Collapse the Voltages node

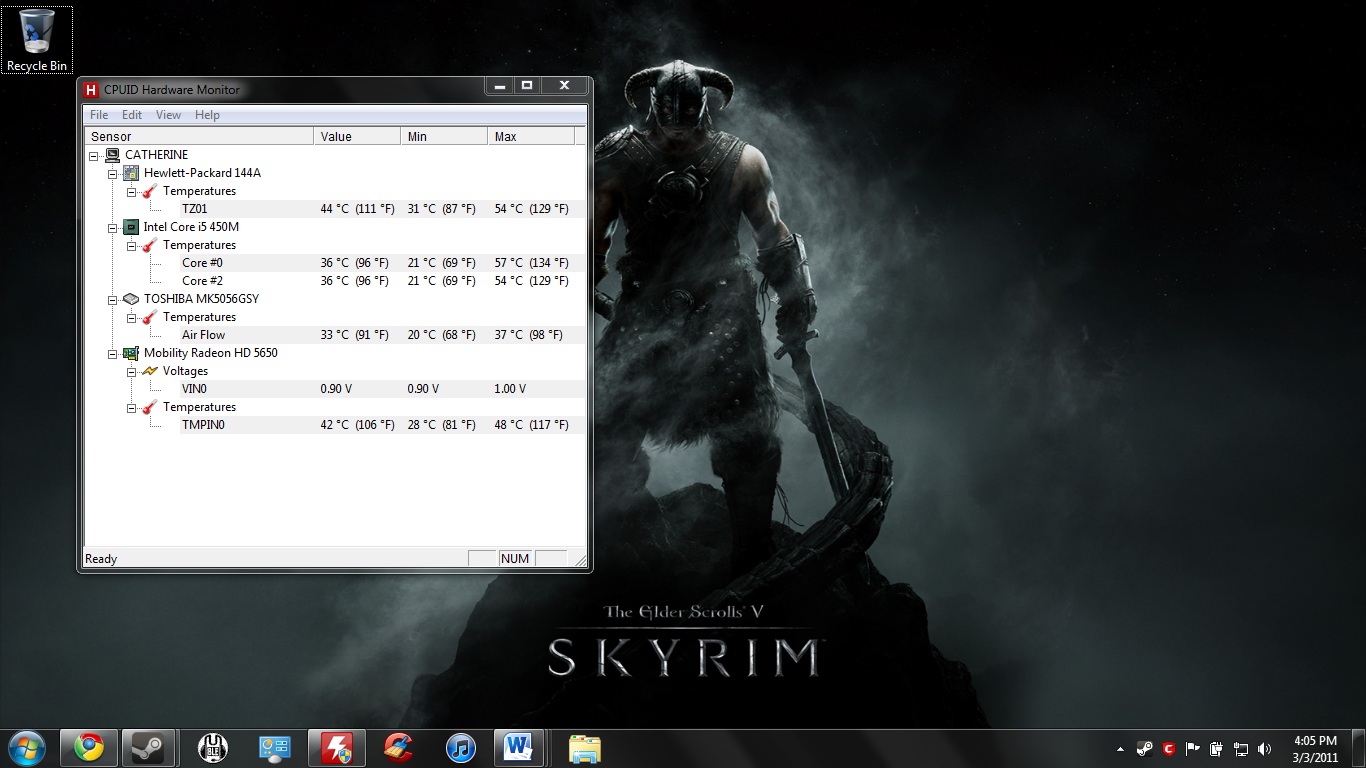pos(132,371)
